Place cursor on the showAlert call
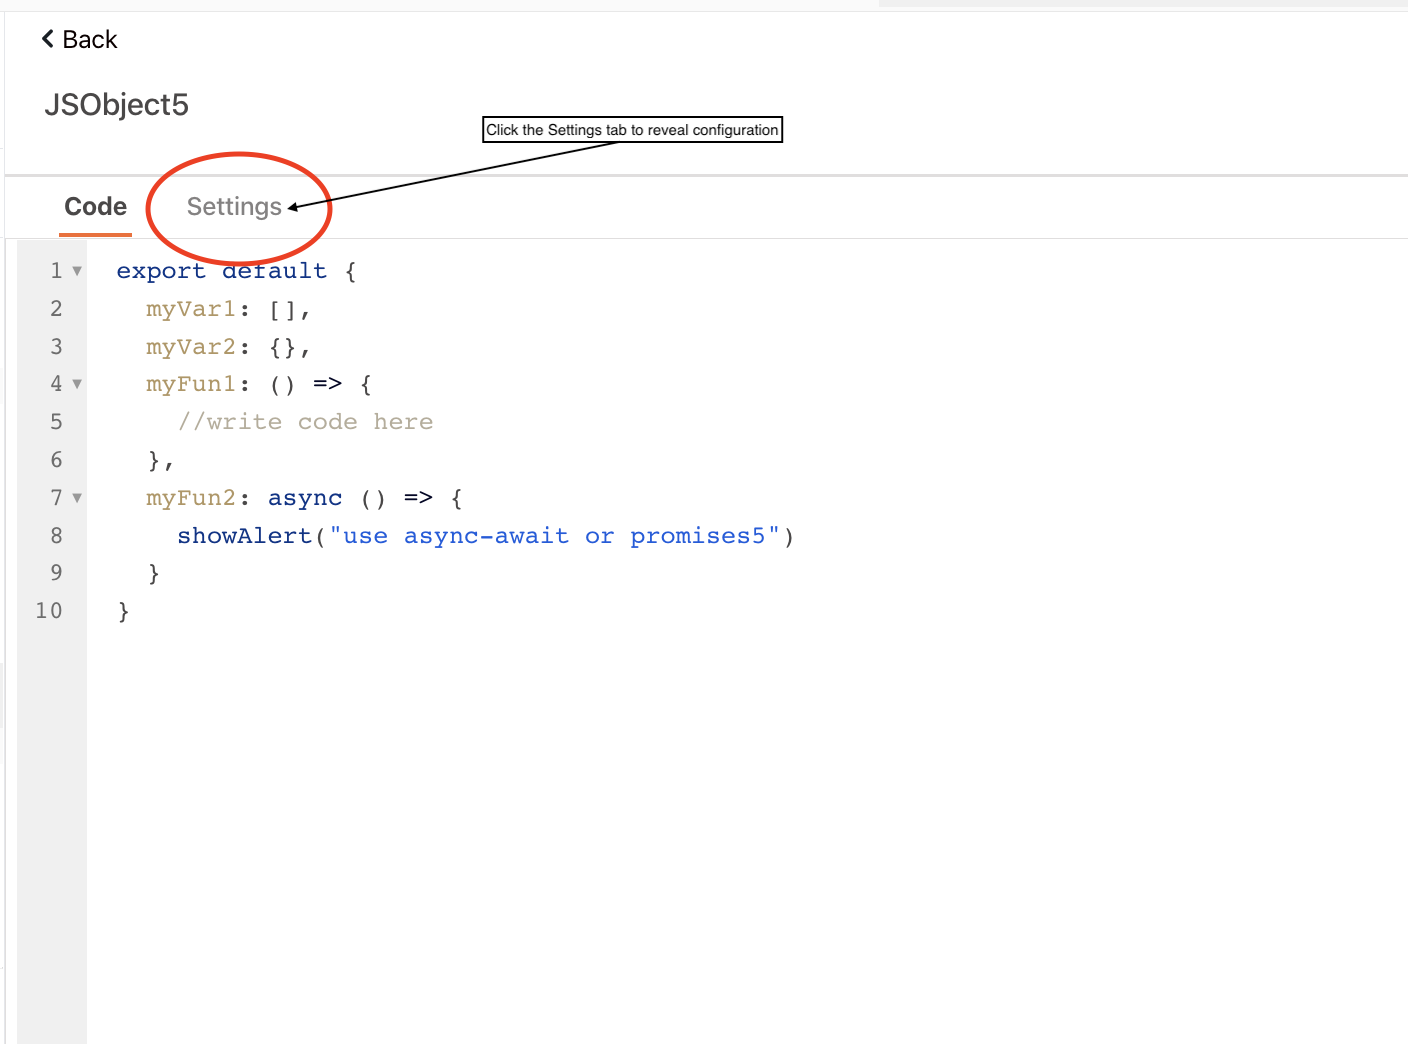1408x1044 pixels. (x=244, y=535)
